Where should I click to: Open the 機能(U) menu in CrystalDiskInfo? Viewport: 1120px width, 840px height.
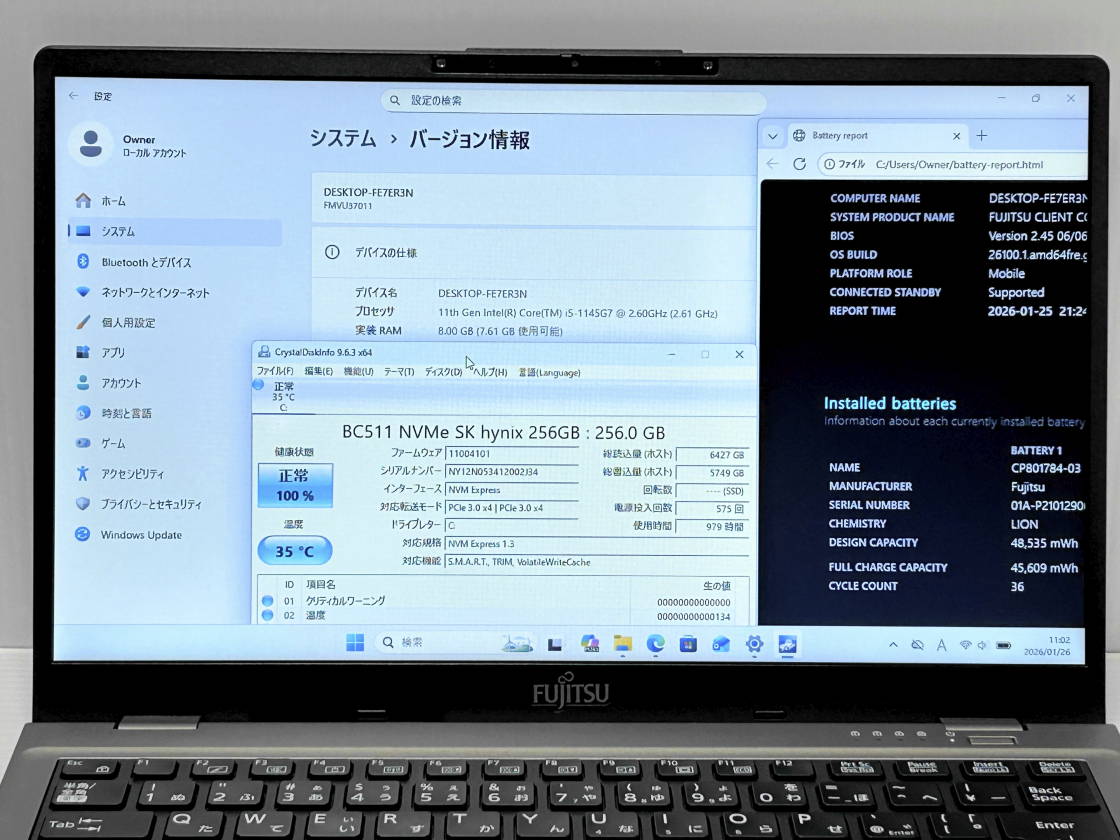point(358,372)
